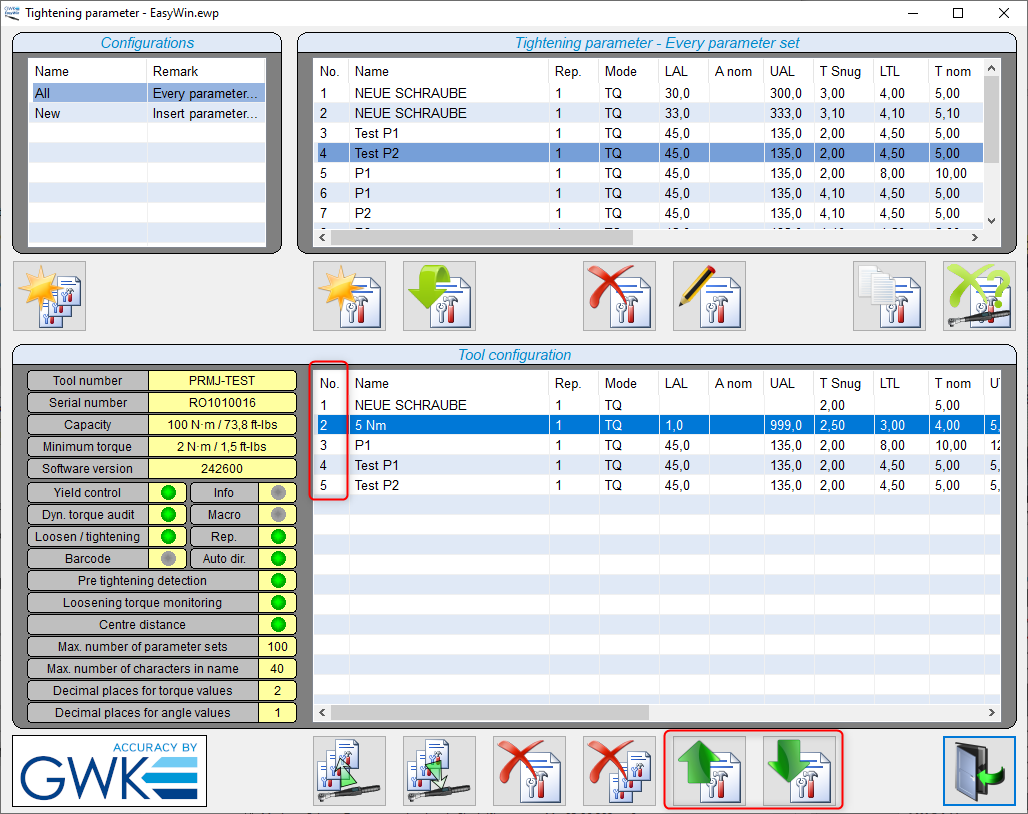Select the New configuration row
This screenshot has width=1028, height=814.
147,113
